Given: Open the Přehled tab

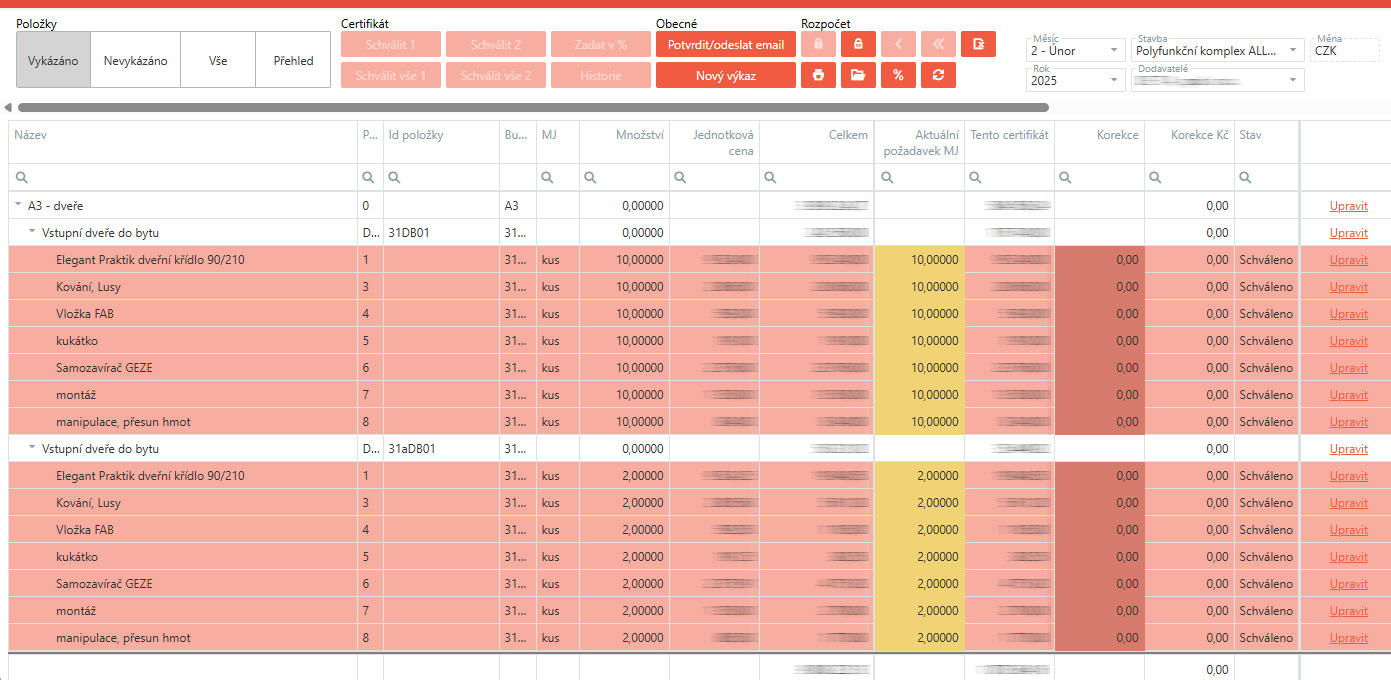Looking at the screenshot, I should 293,60.
